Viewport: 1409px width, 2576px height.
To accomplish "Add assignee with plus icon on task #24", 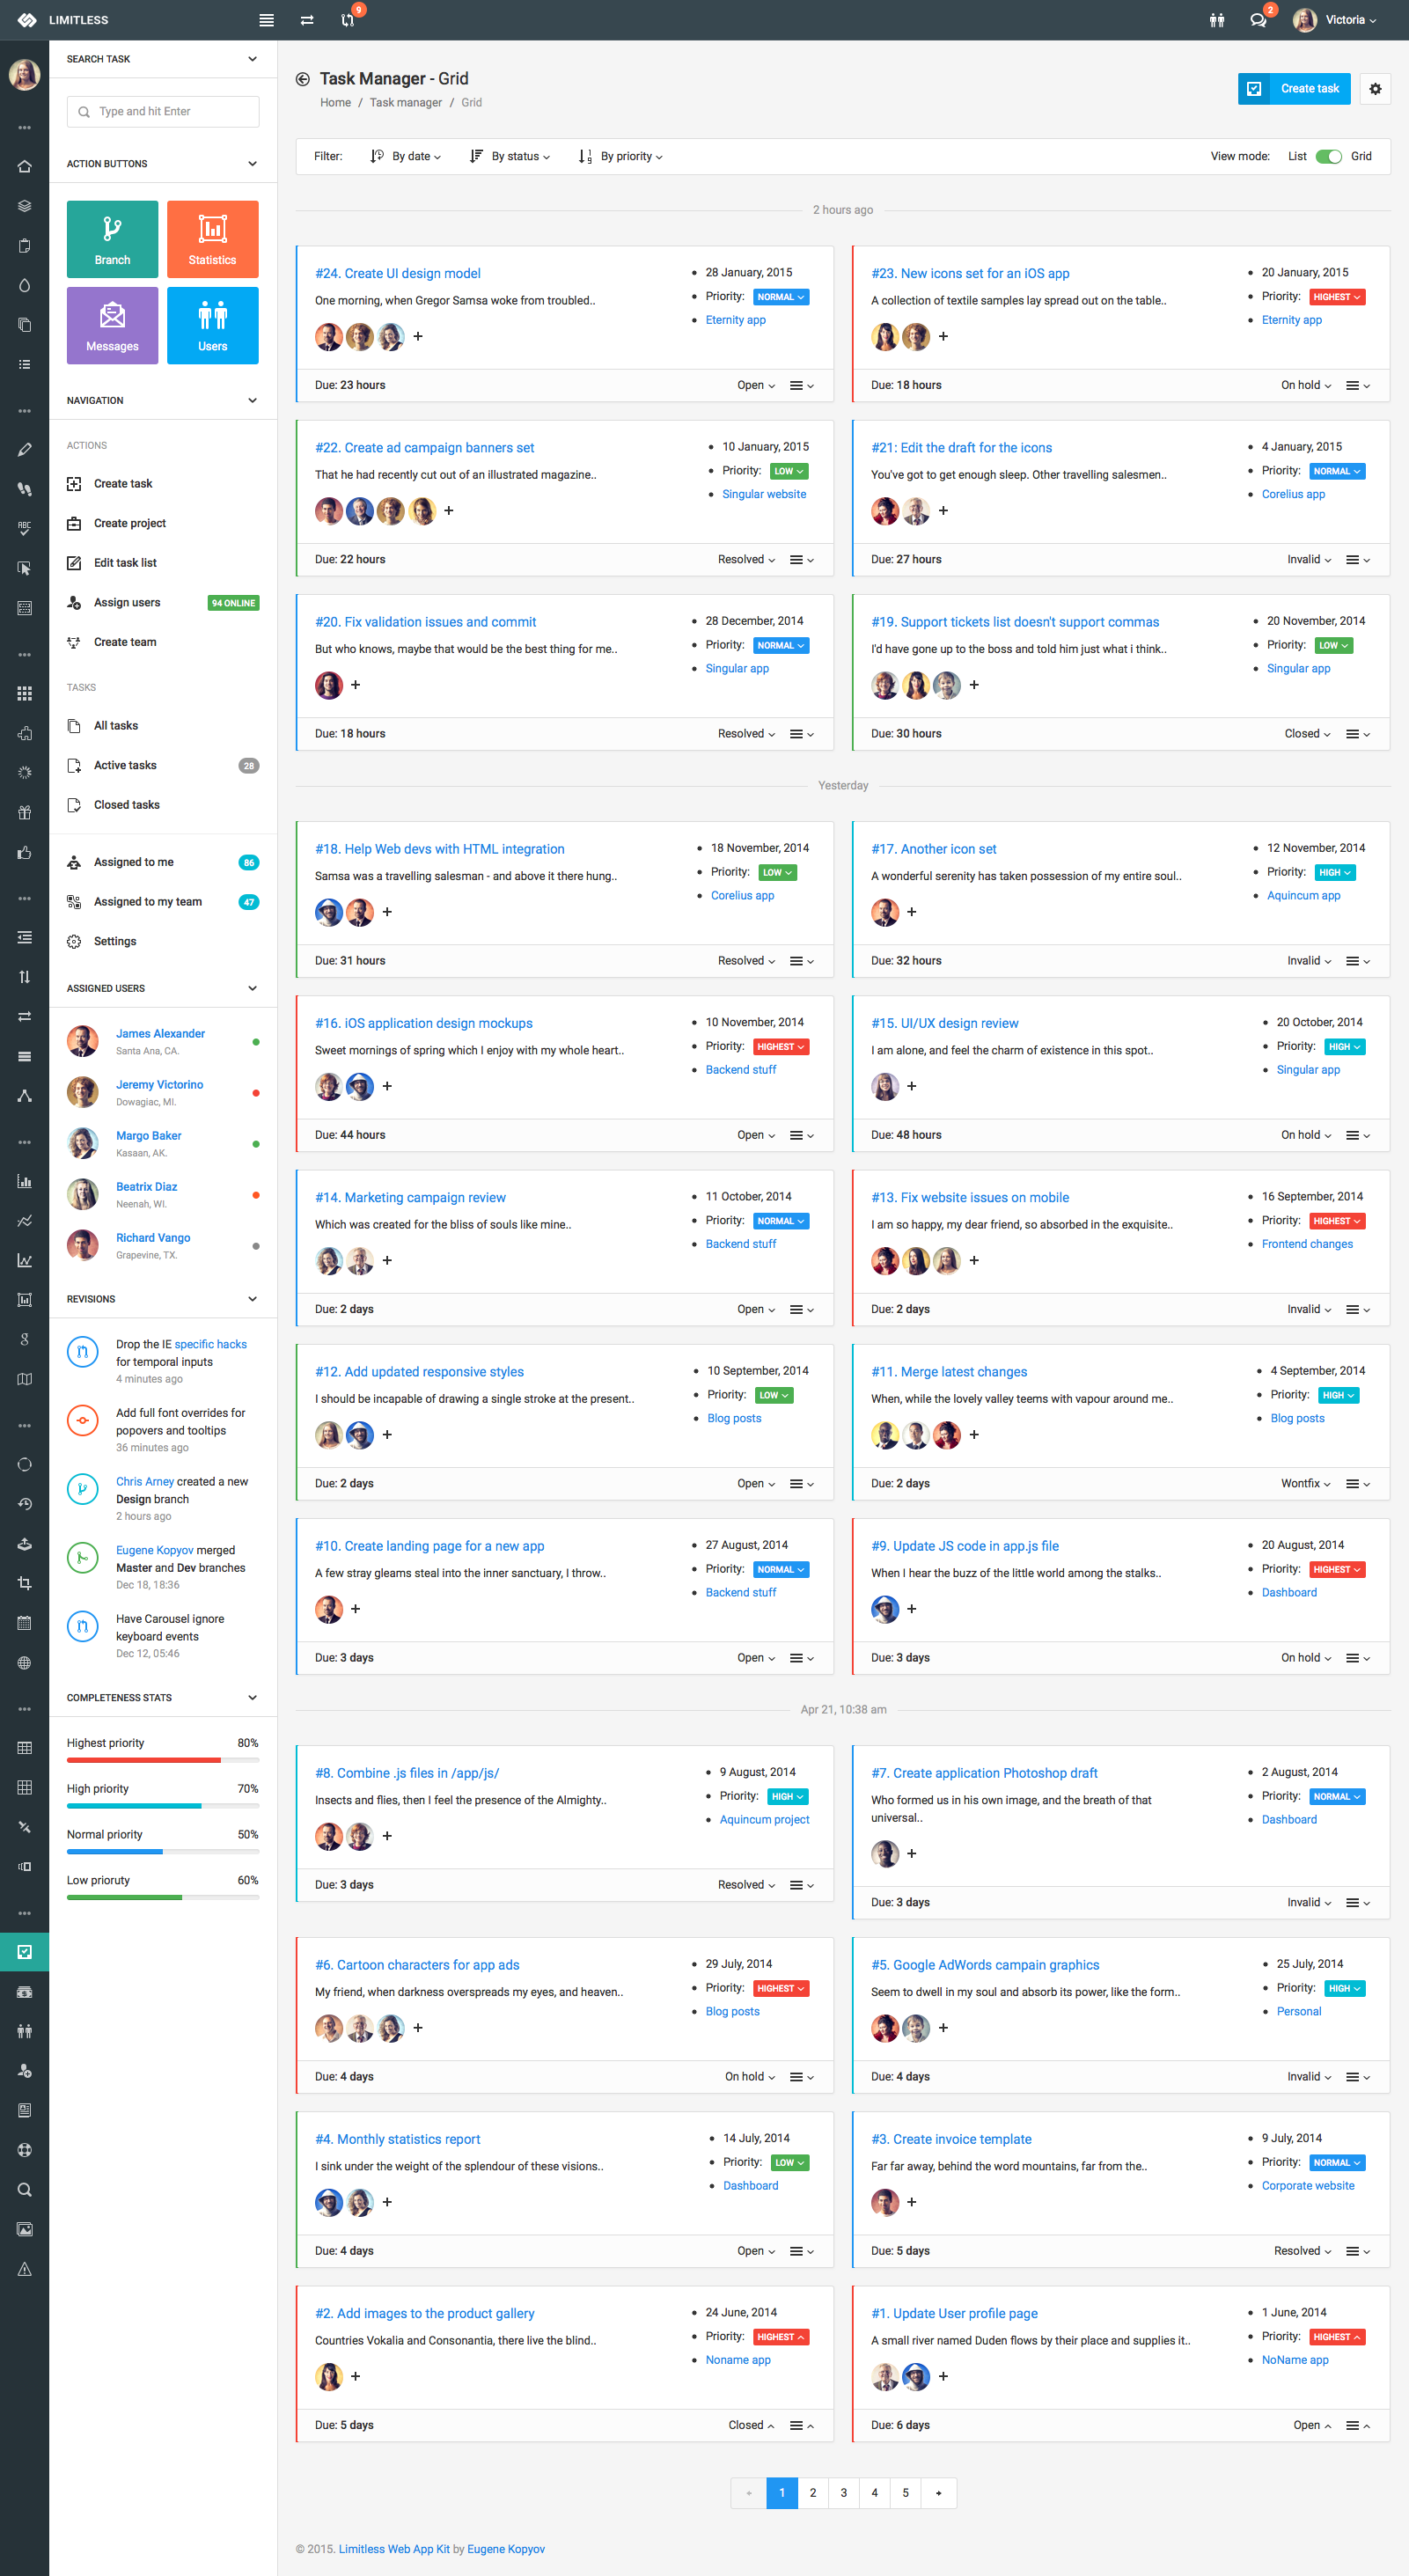I will [x=418, y=337].
